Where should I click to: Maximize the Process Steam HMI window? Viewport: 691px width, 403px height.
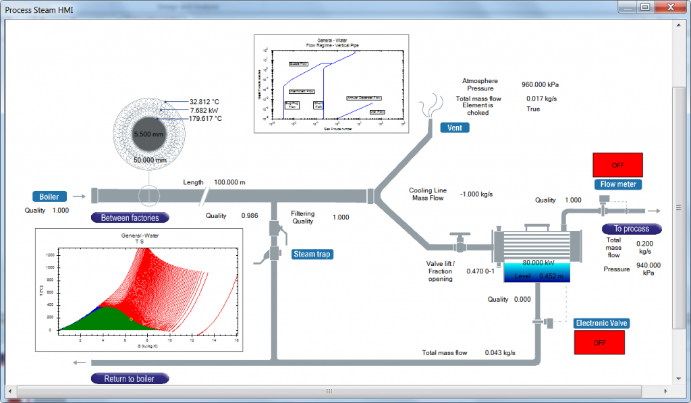coord(646,7)
